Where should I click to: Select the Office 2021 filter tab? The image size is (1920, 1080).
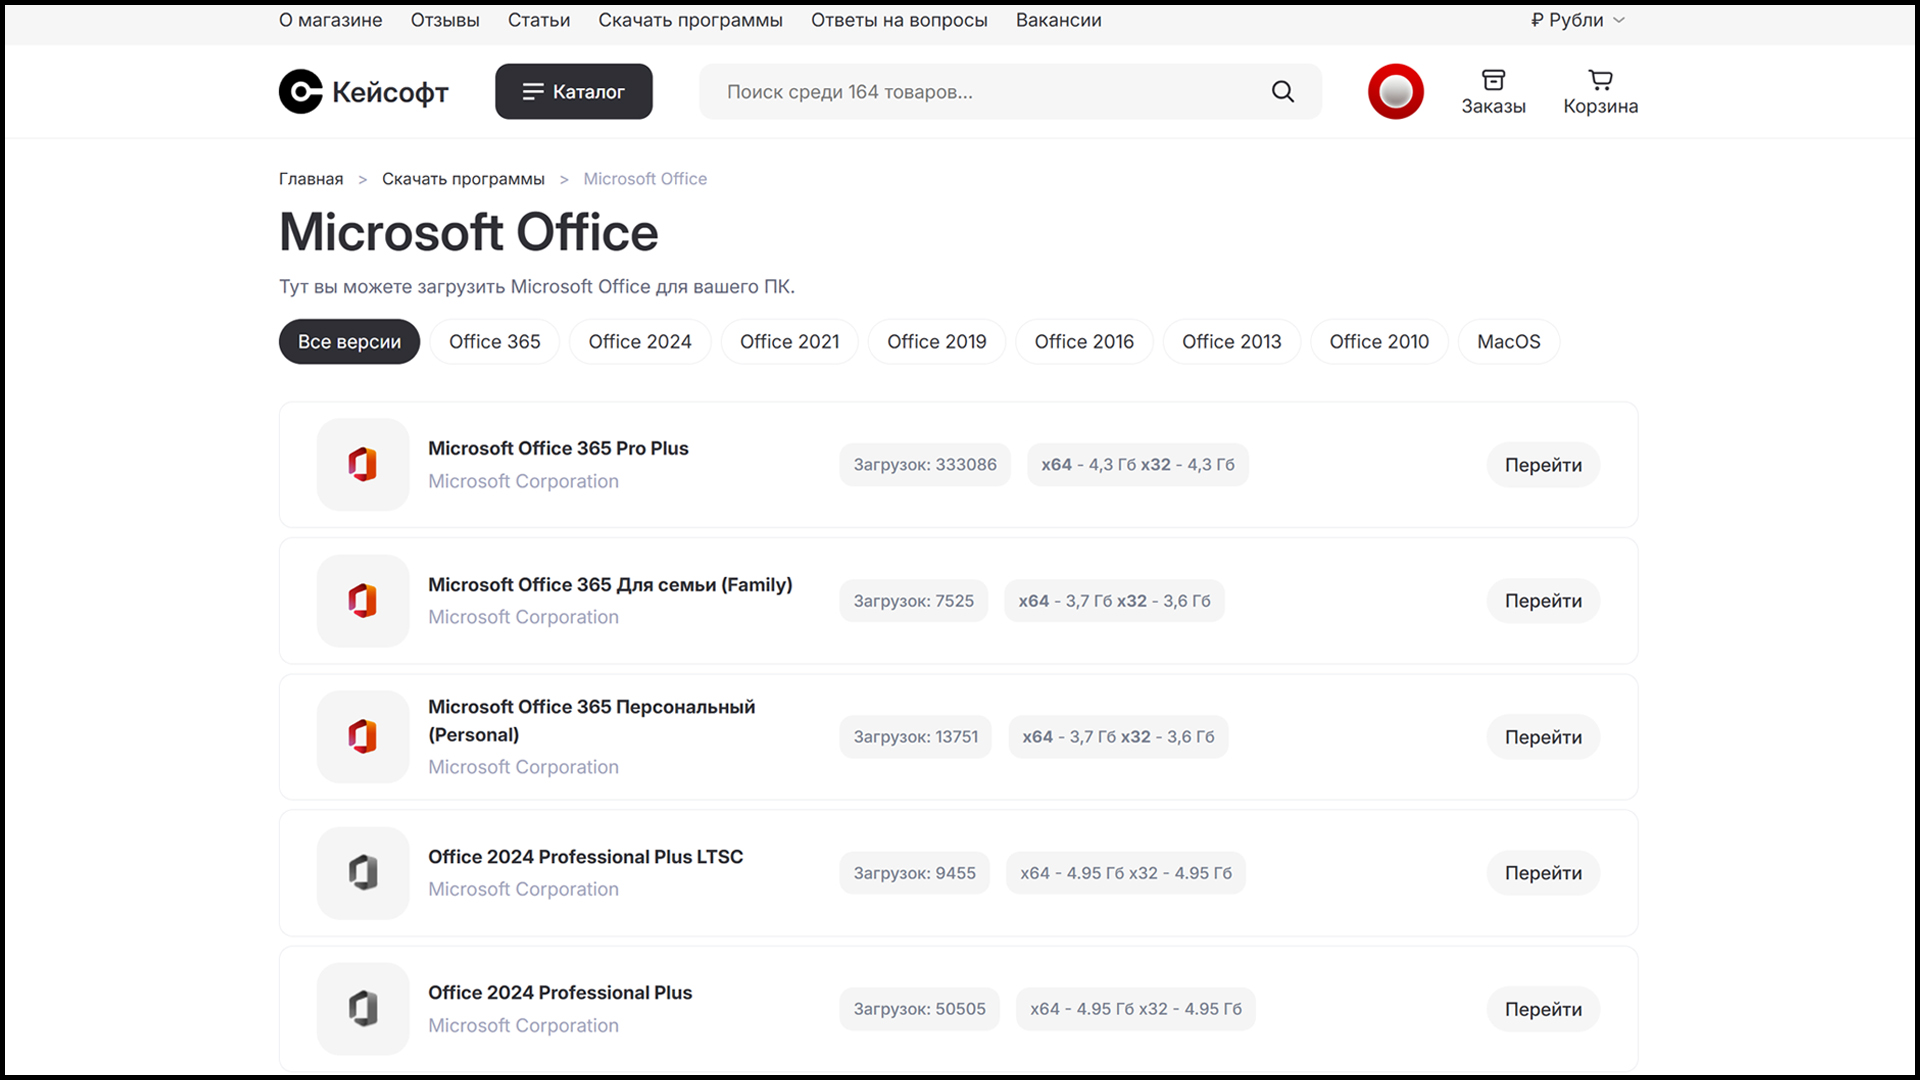pos(789,342)
